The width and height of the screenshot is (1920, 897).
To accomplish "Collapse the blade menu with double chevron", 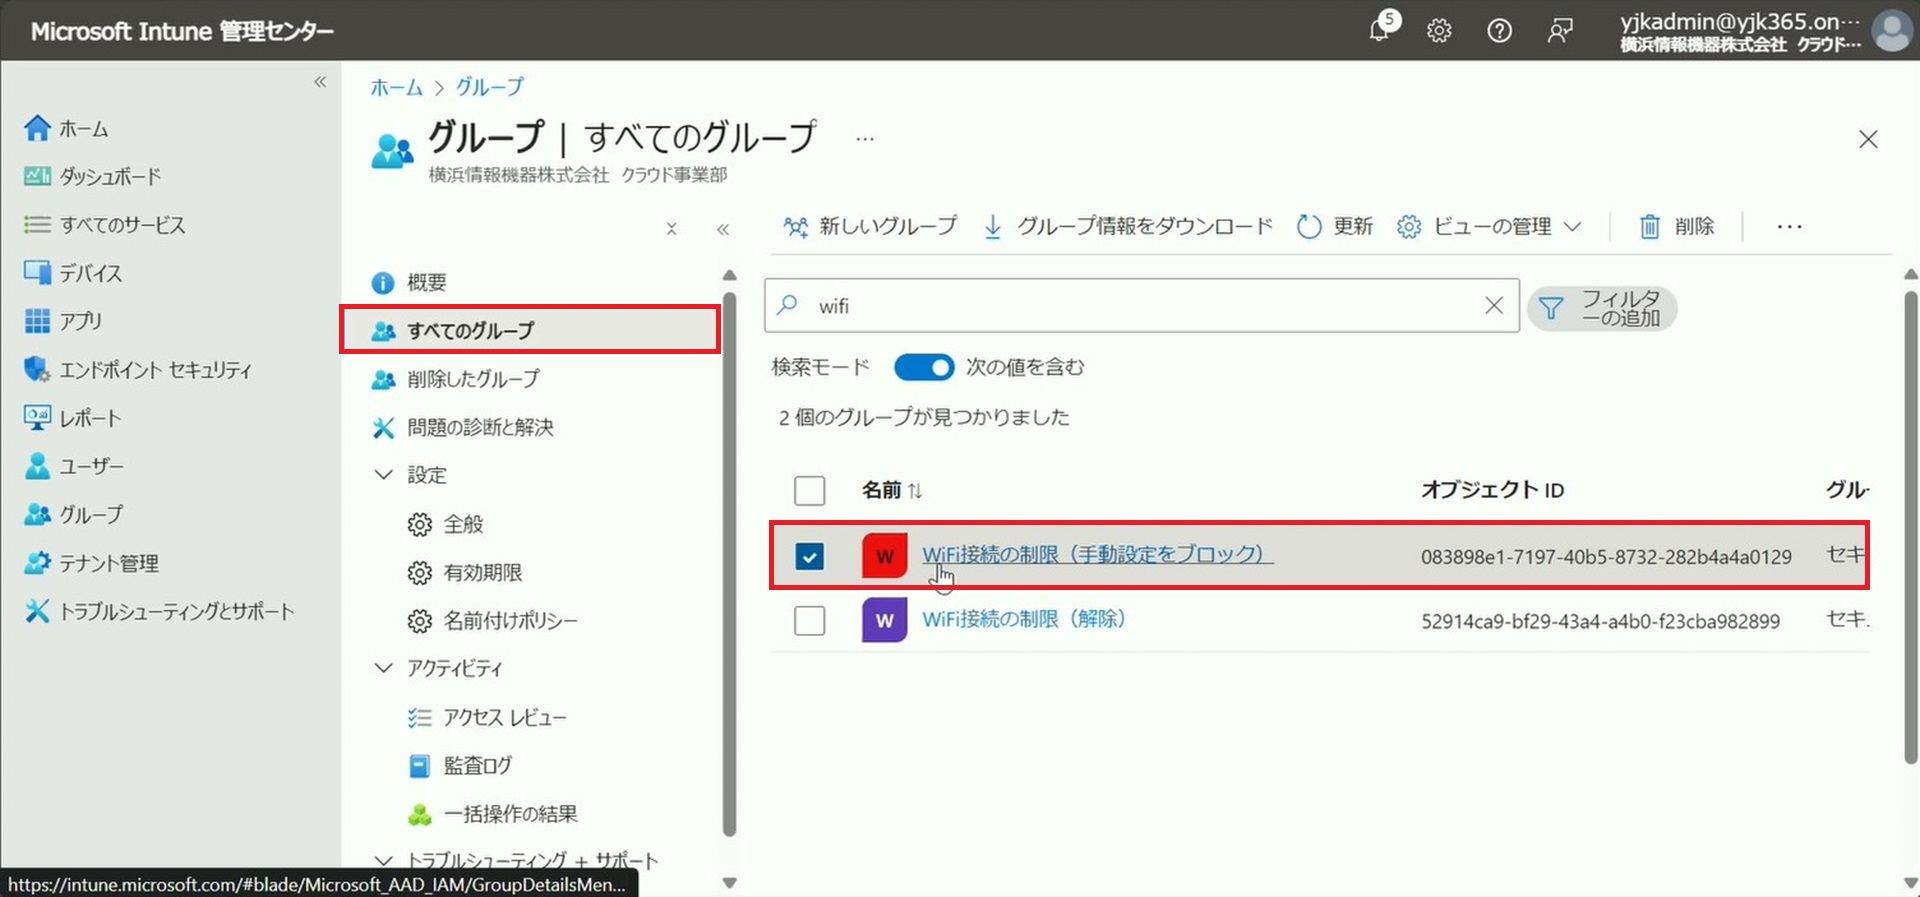I will (x=723, y=229).
